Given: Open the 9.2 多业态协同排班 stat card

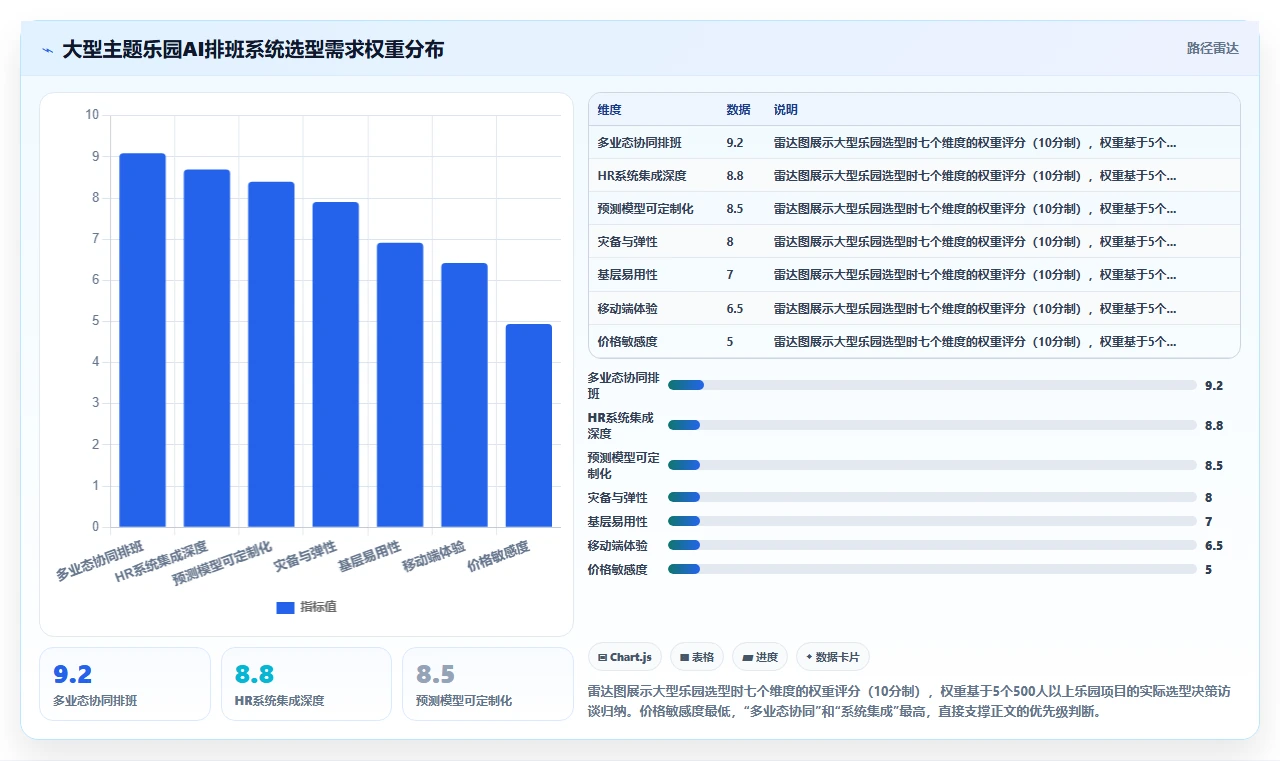Looking at the screenshot, I should [x=125, y=684].
